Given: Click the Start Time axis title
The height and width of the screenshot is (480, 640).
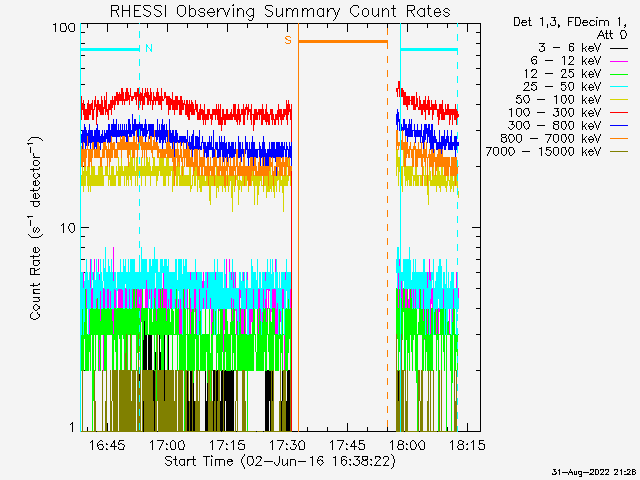Looking at the screenshot, I should [x=280, y=461].
